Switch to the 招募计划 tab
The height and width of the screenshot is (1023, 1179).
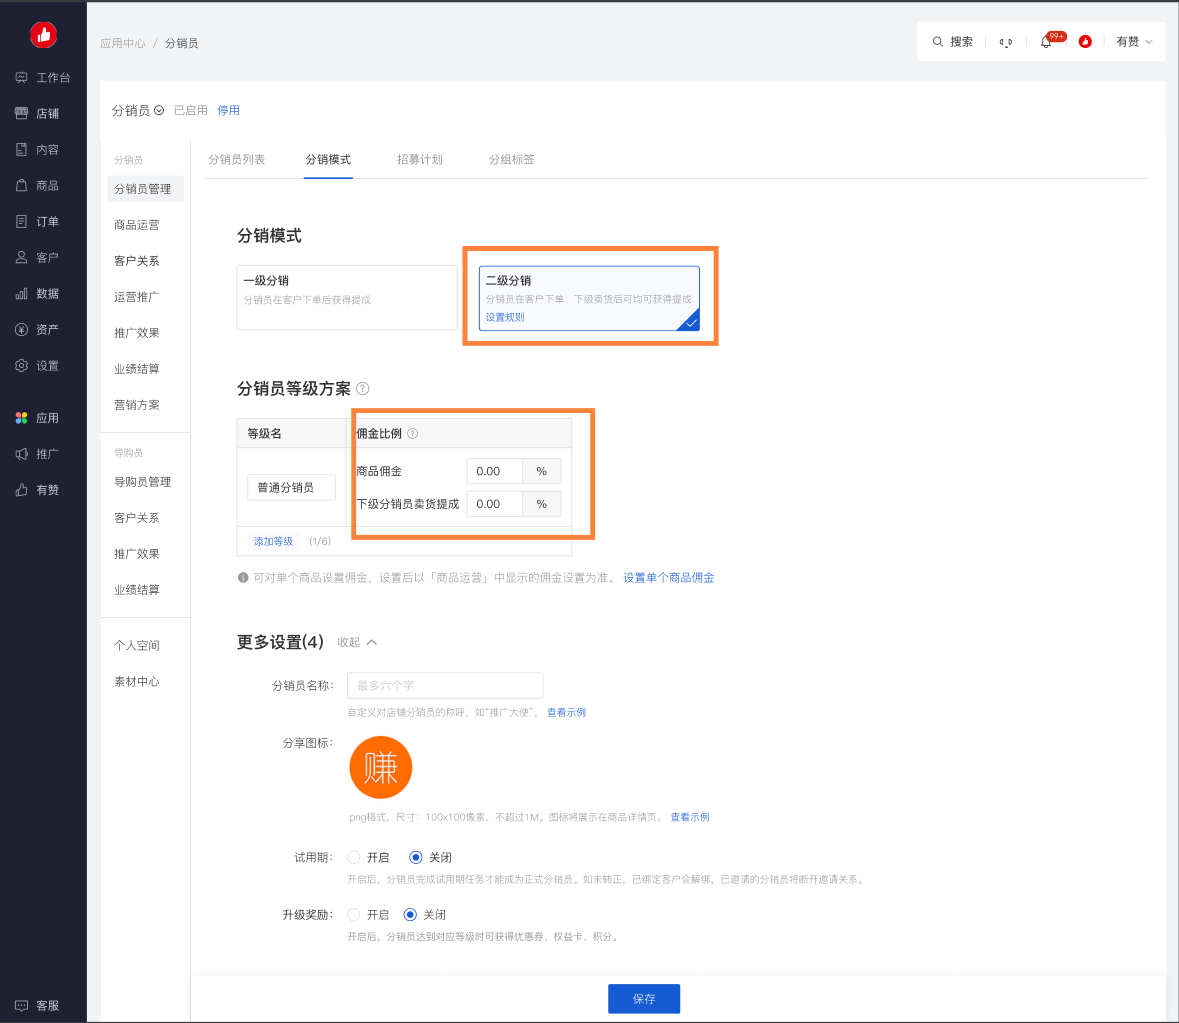point(420,159)
